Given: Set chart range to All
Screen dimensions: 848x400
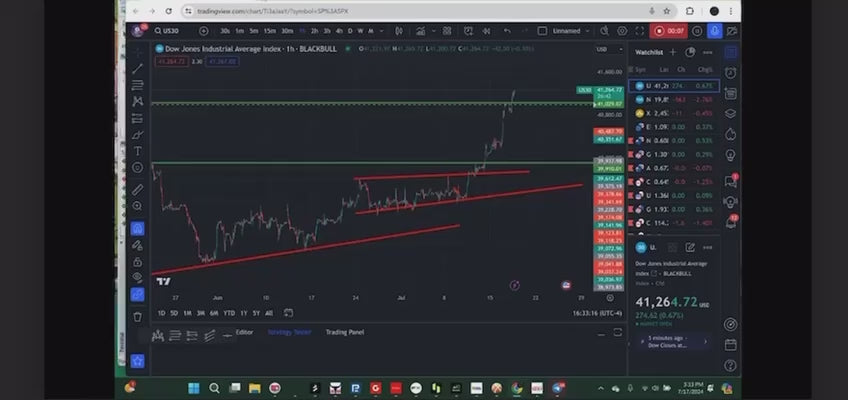Looking at the screenshot, I should (269, 313).
